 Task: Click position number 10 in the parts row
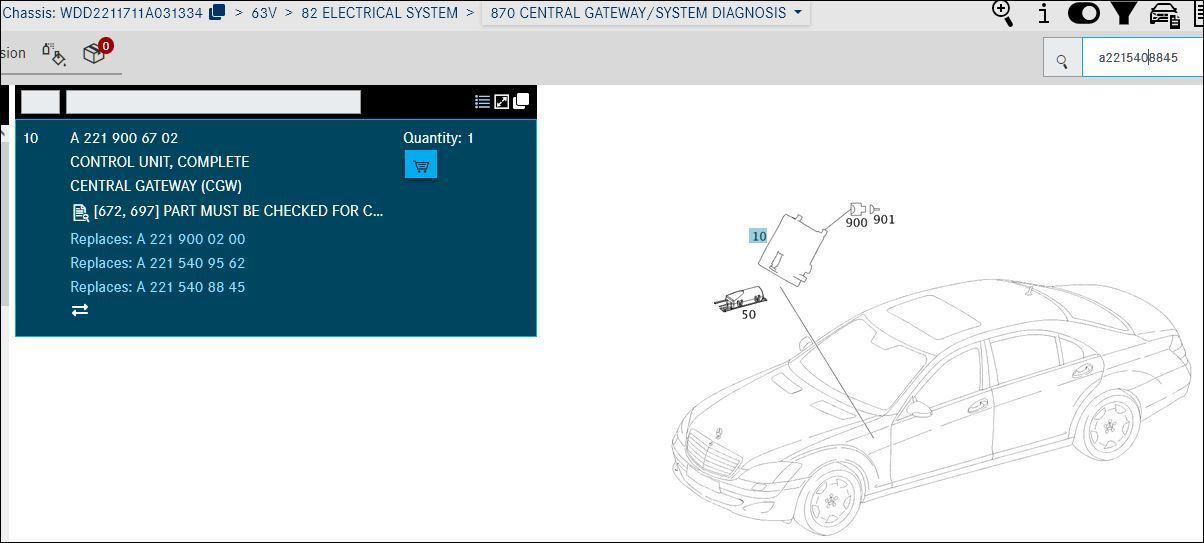(x=31, y=138)
